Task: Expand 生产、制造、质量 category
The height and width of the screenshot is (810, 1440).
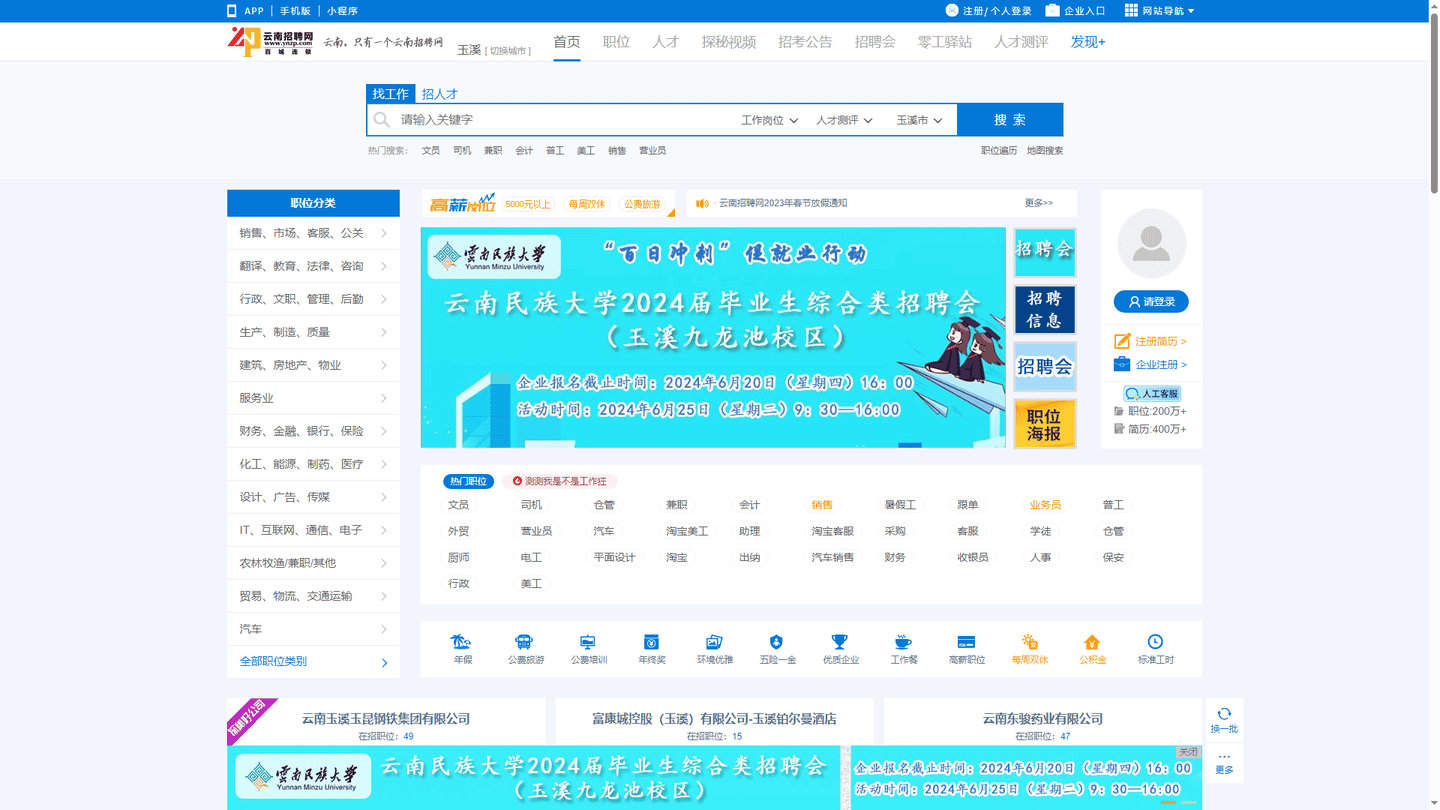Action: [313, 332]
